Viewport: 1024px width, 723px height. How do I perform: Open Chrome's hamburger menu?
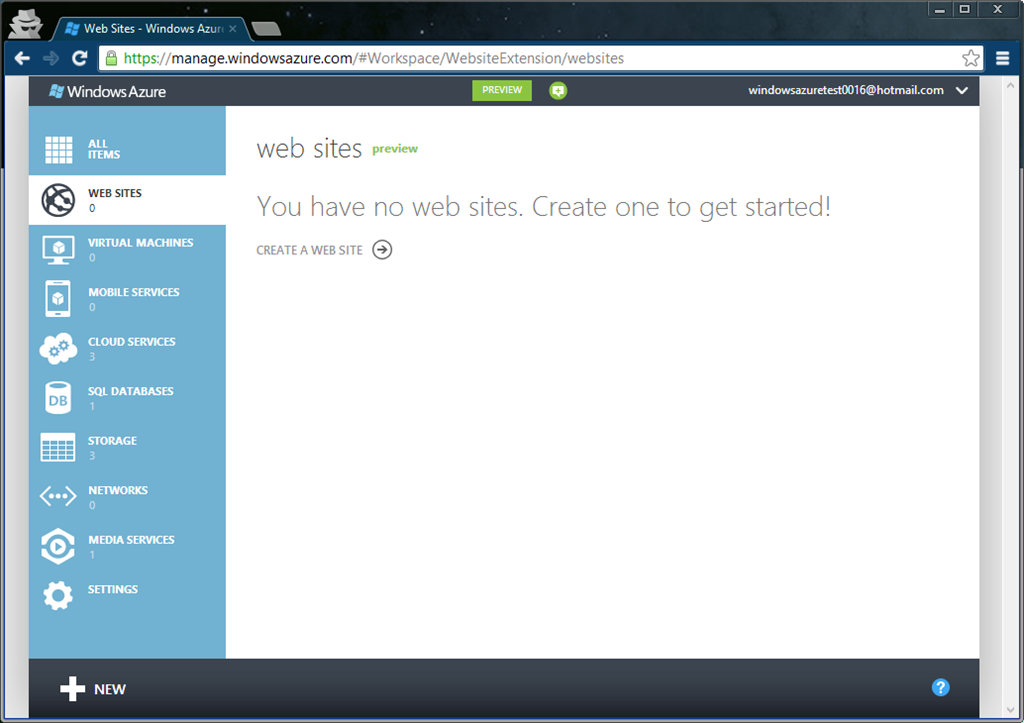click(x=1003, y=58)
